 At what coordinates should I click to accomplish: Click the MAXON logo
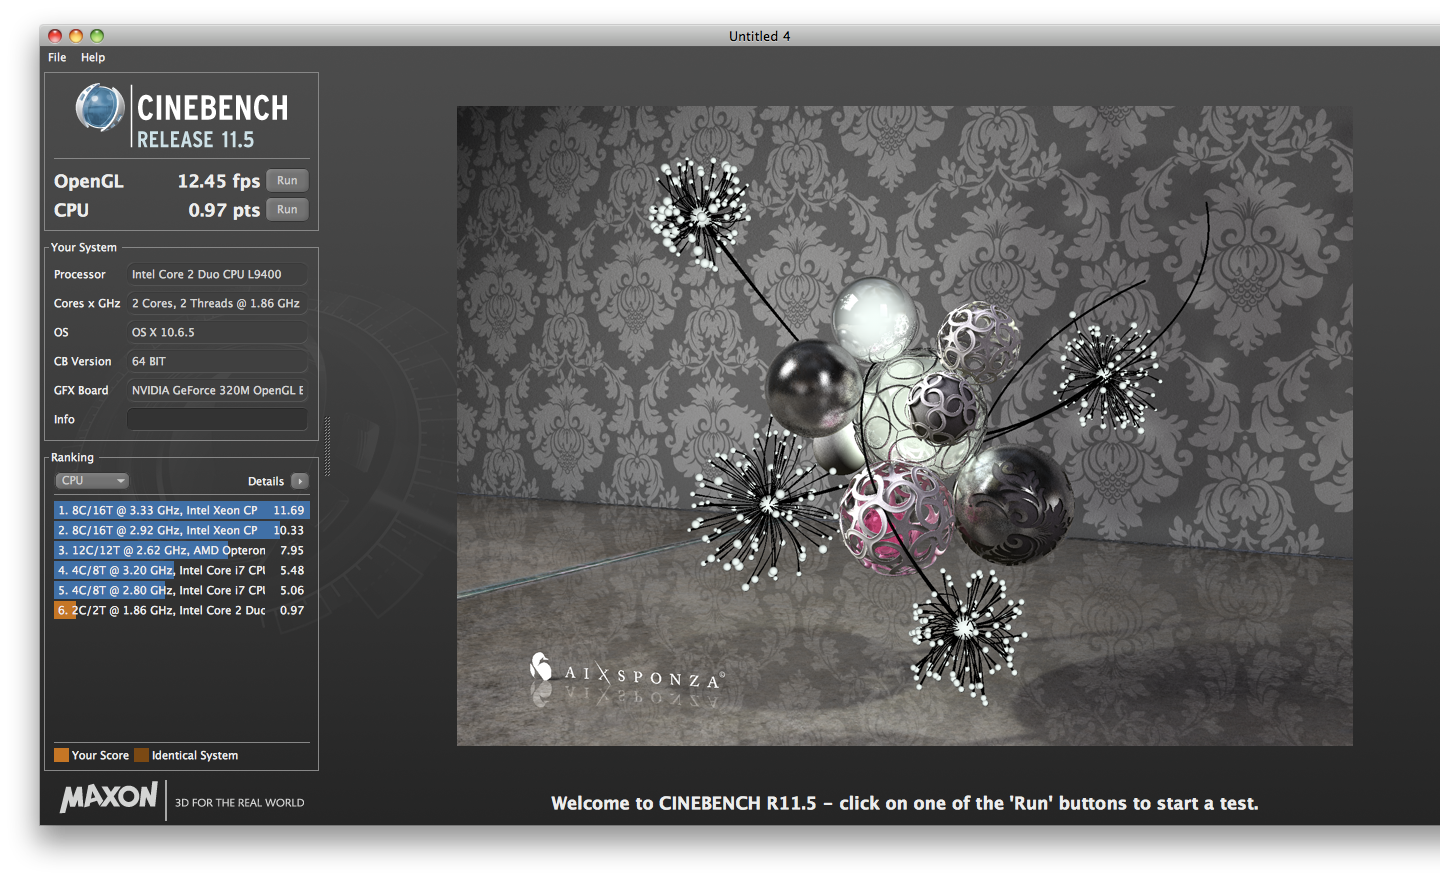point(108,797)
